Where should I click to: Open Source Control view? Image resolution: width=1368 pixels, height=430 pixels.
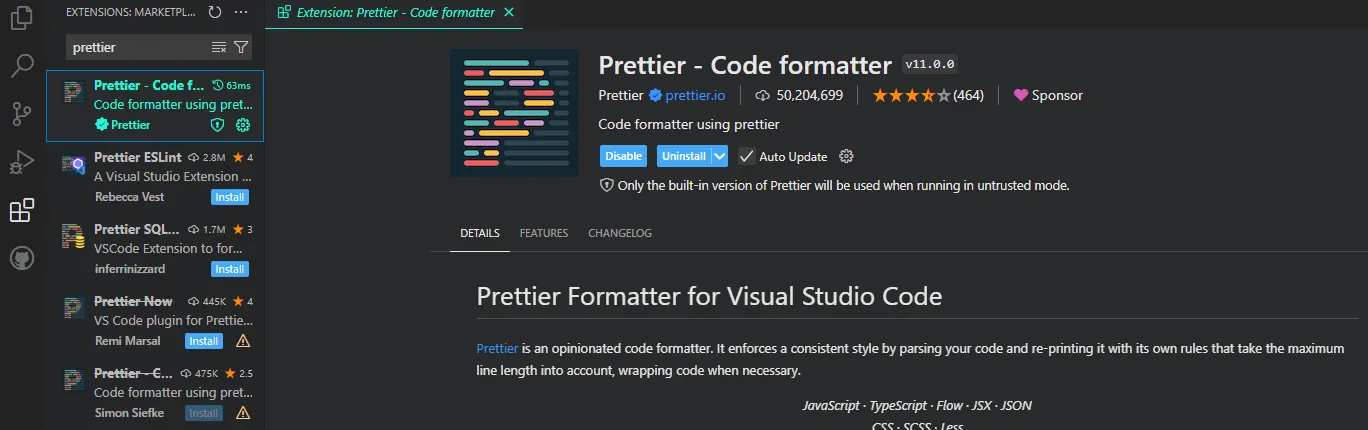coord(22,115)
